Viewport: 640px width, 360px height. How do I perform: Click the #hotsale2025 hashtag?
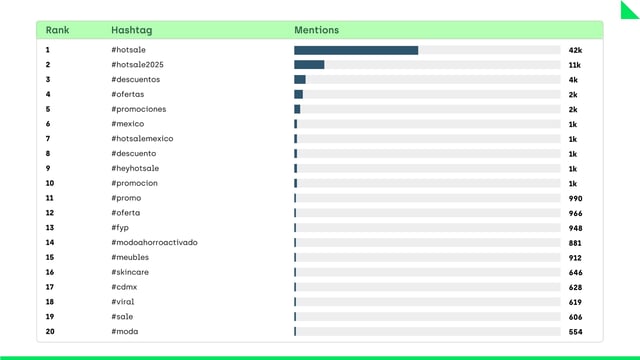(137, 64)
